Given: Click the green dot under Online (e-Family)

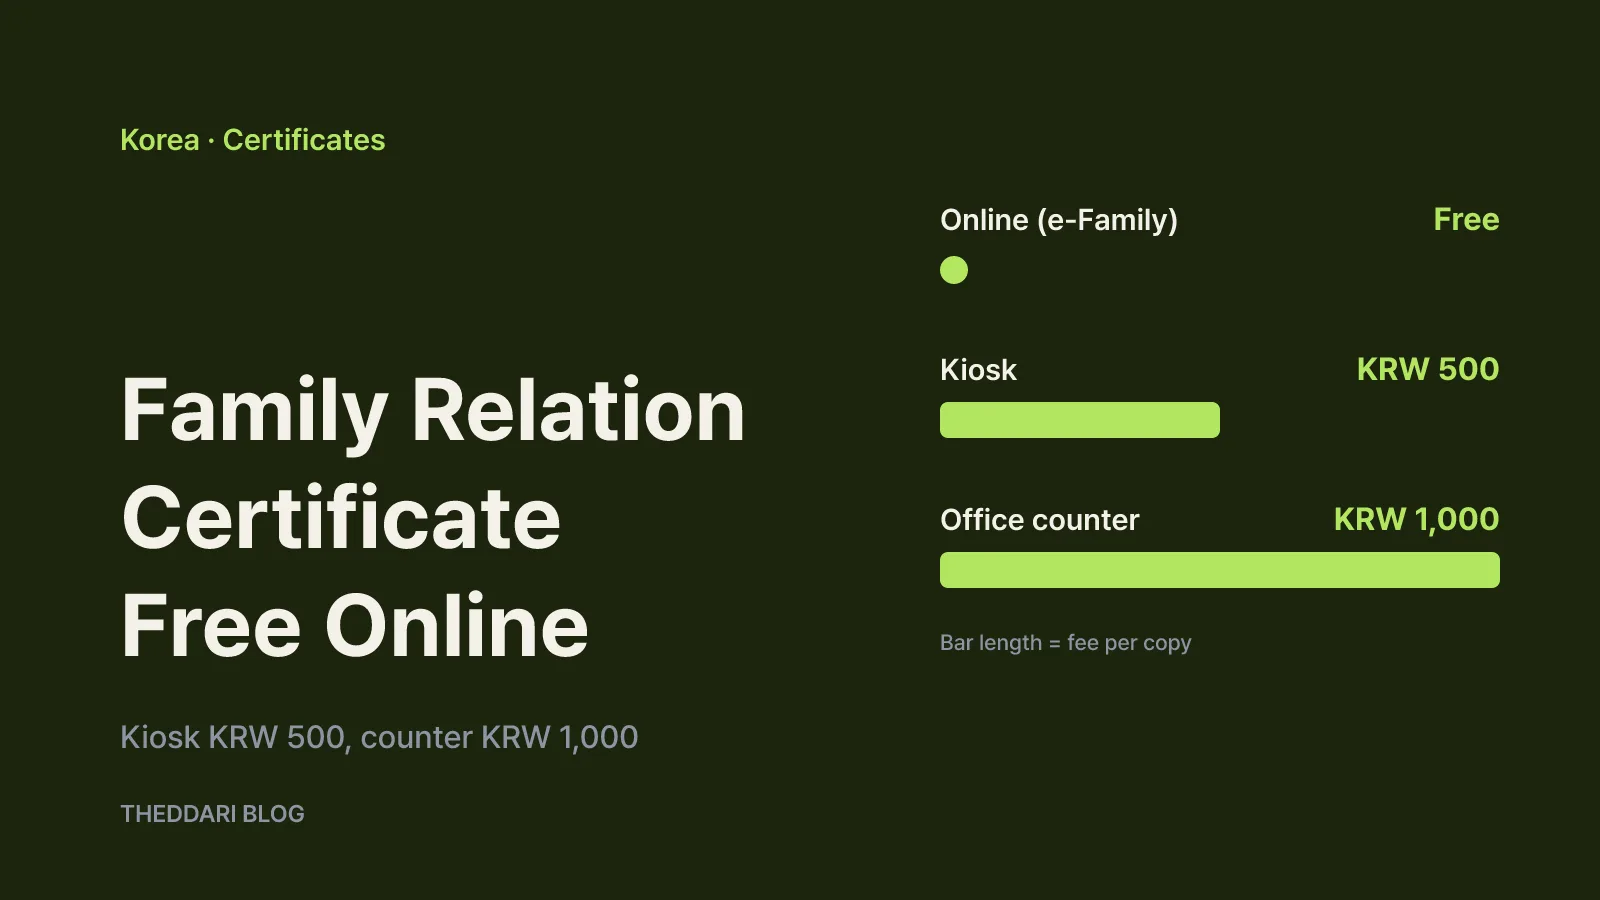Looking at the screenshot, I should pyautogui.click(x=954, y=270).
